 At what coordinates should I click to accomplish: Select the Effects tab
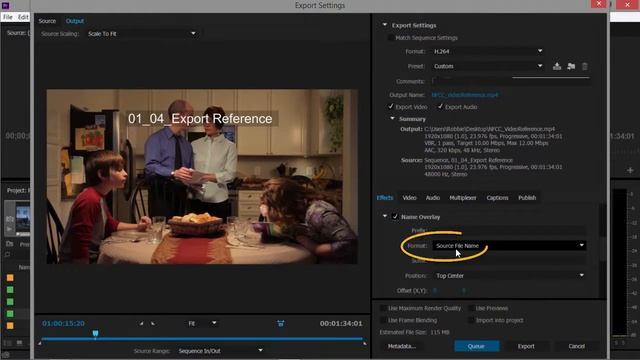tap(385, 198)
